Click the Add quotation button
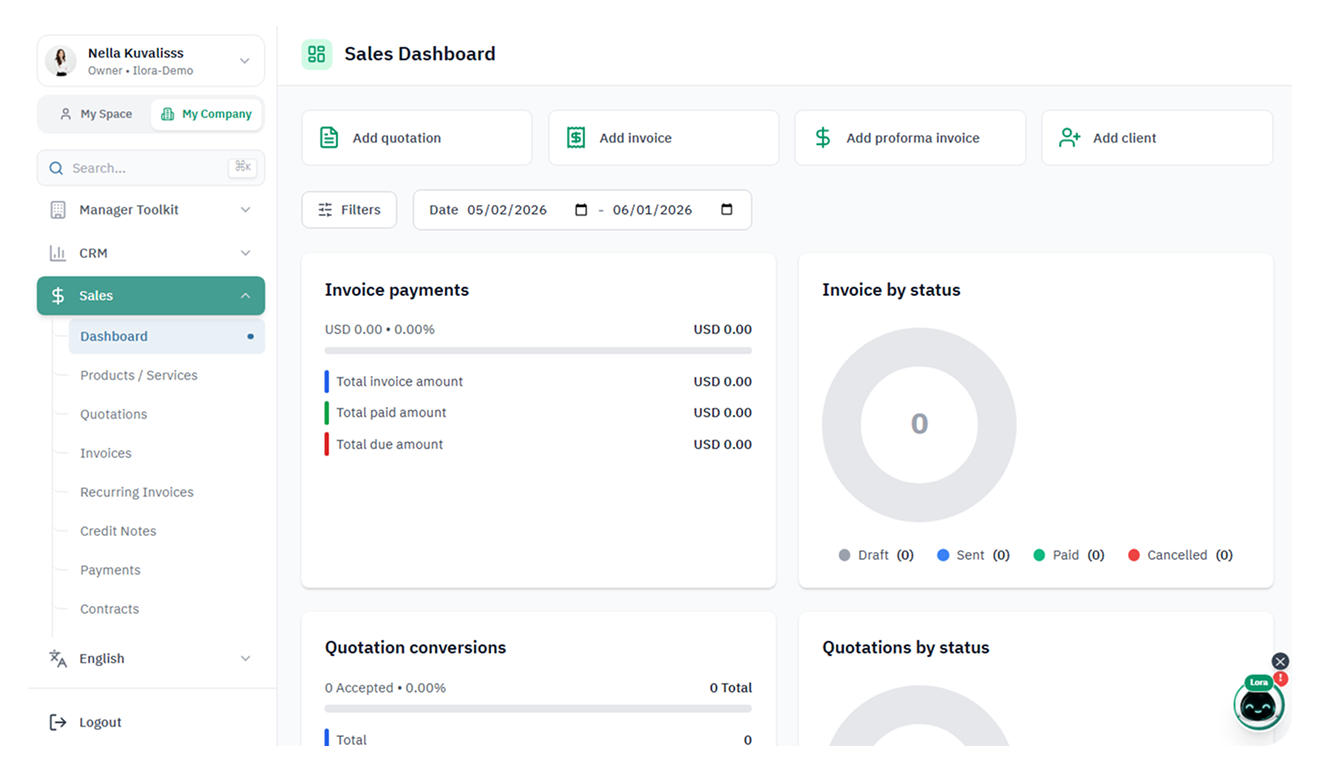Screen dimensions: 1320x771 tap(417, 138)
